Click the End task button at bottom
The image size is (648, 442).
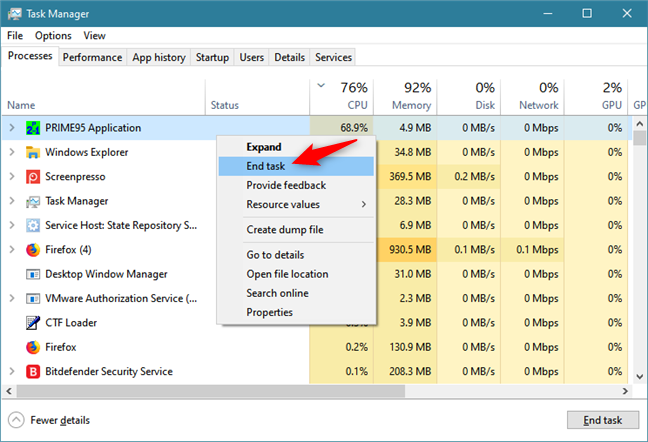click(x=603, y=421)
